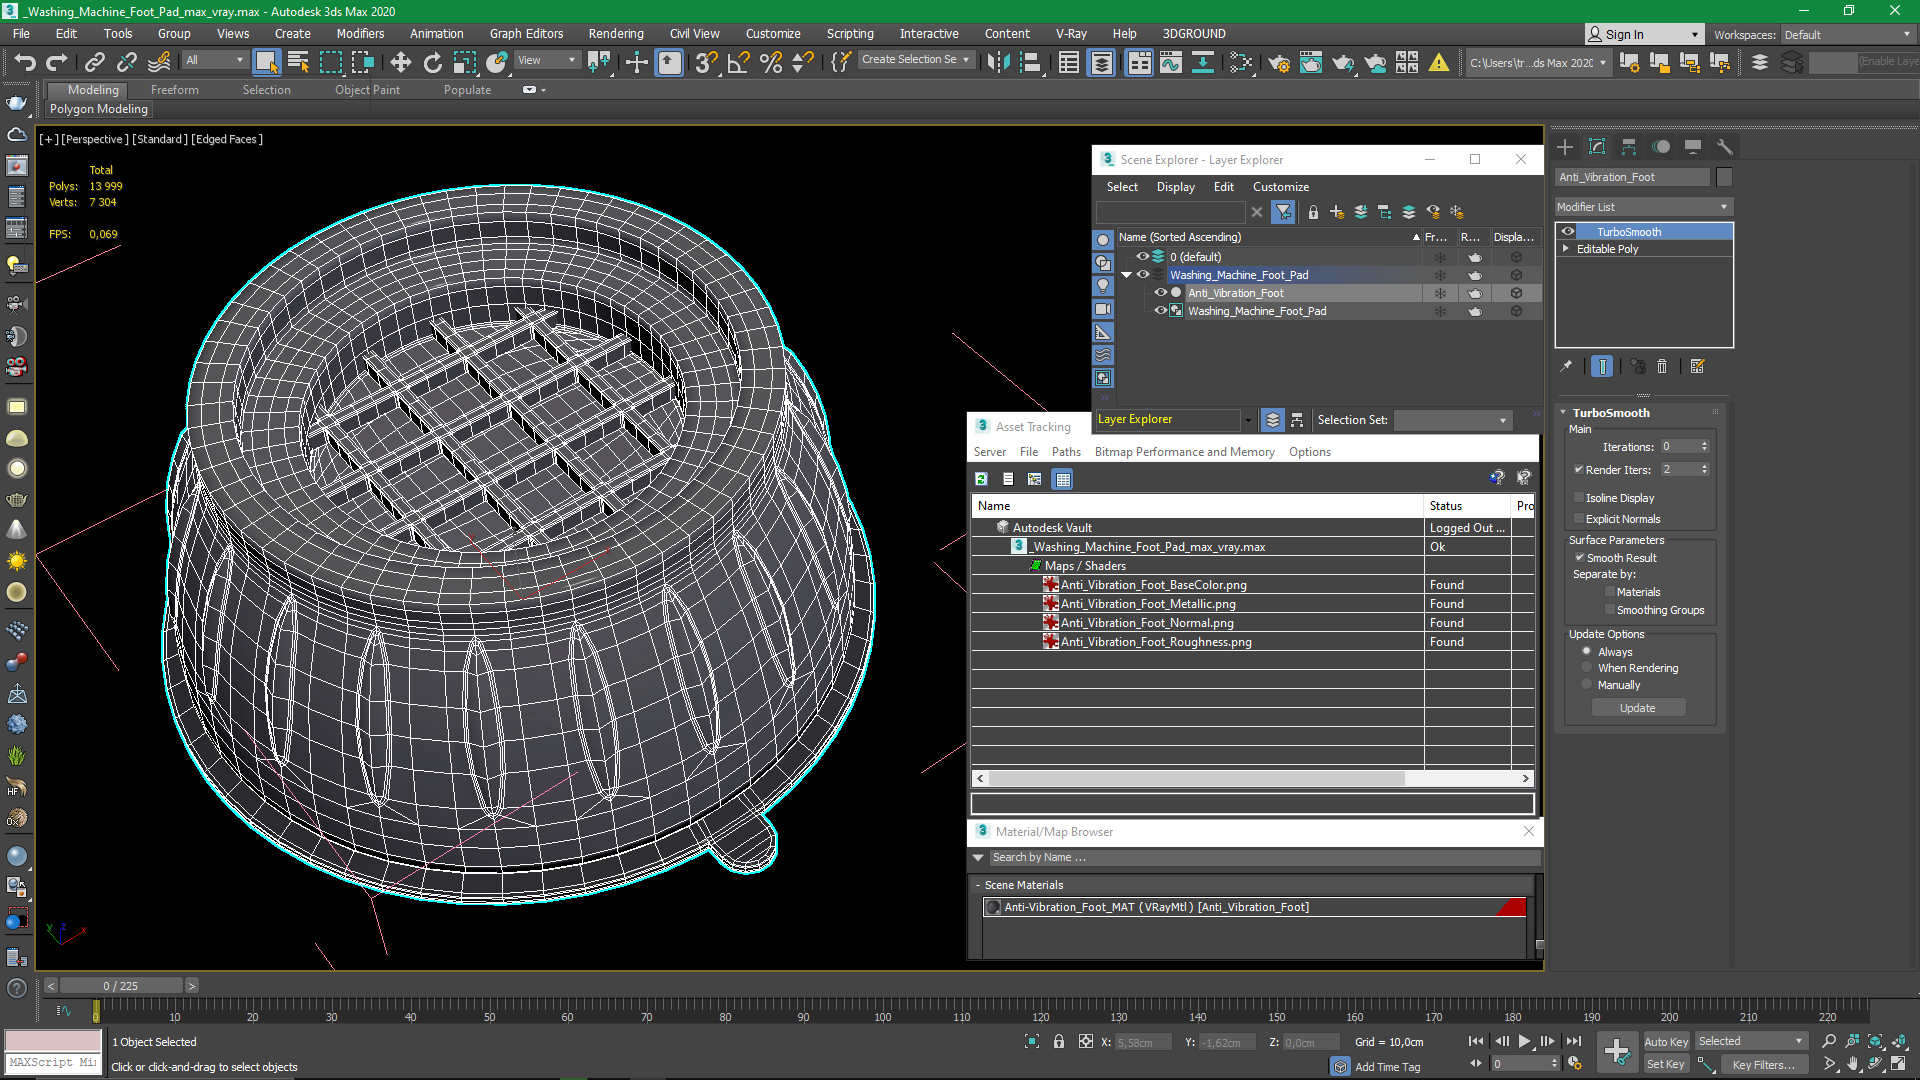The image size is (1920, 1080).
Task: Toggle the 3D Snaps button
Action: [x=706, y=63]
